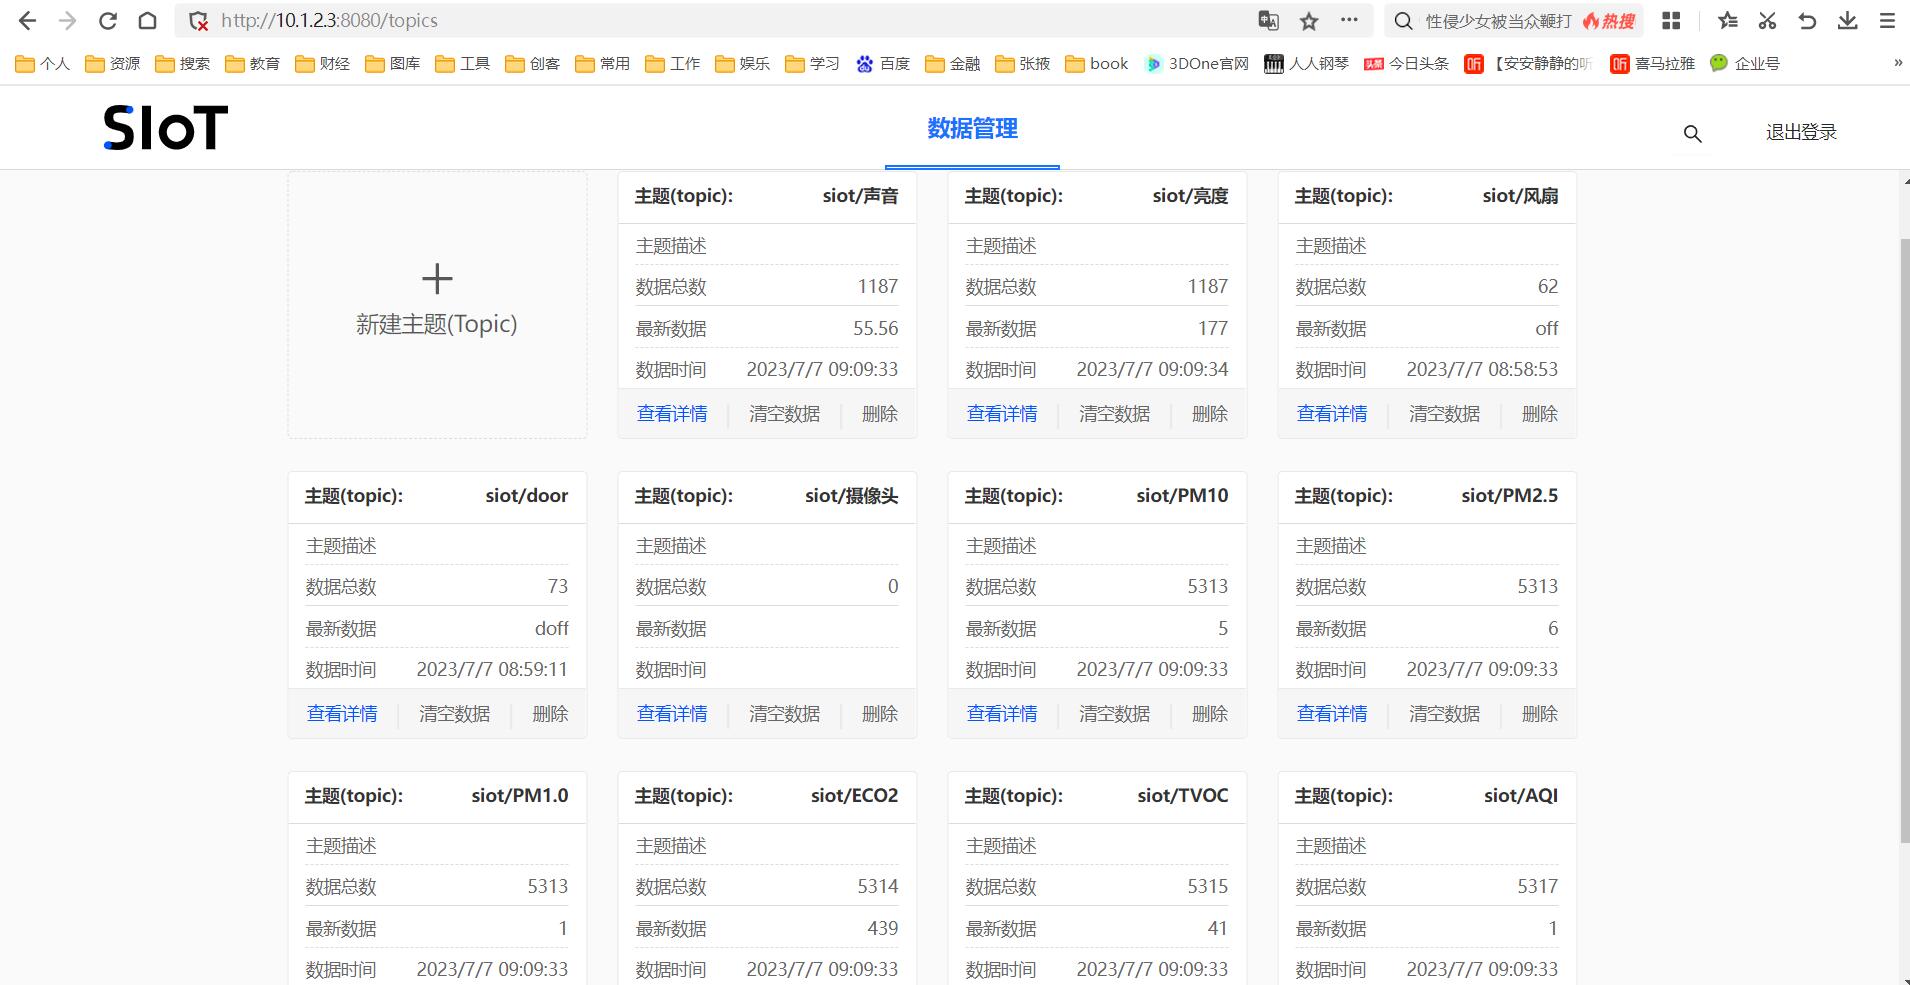Clear data of siot/PM2.5 topic
Screen dimensions: 1910x985
click(x=1444, y=714)
